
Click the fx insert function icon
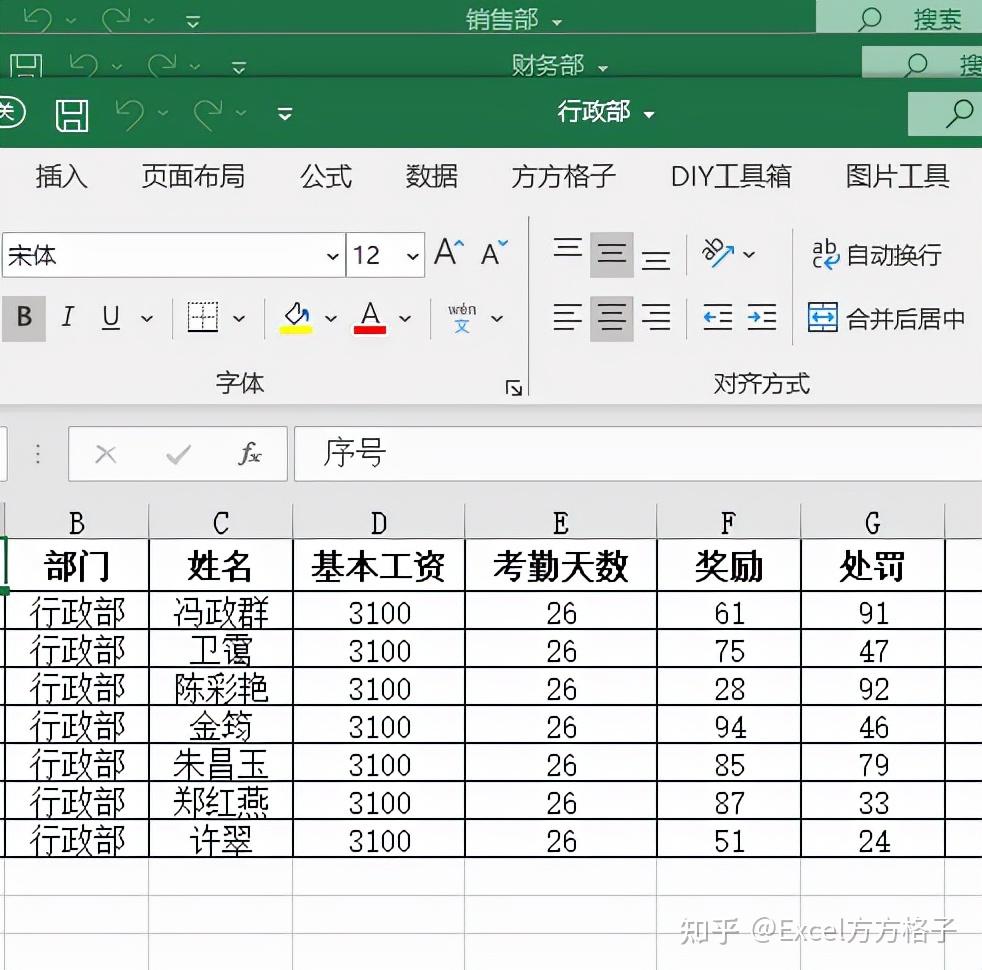pos(250,453)
